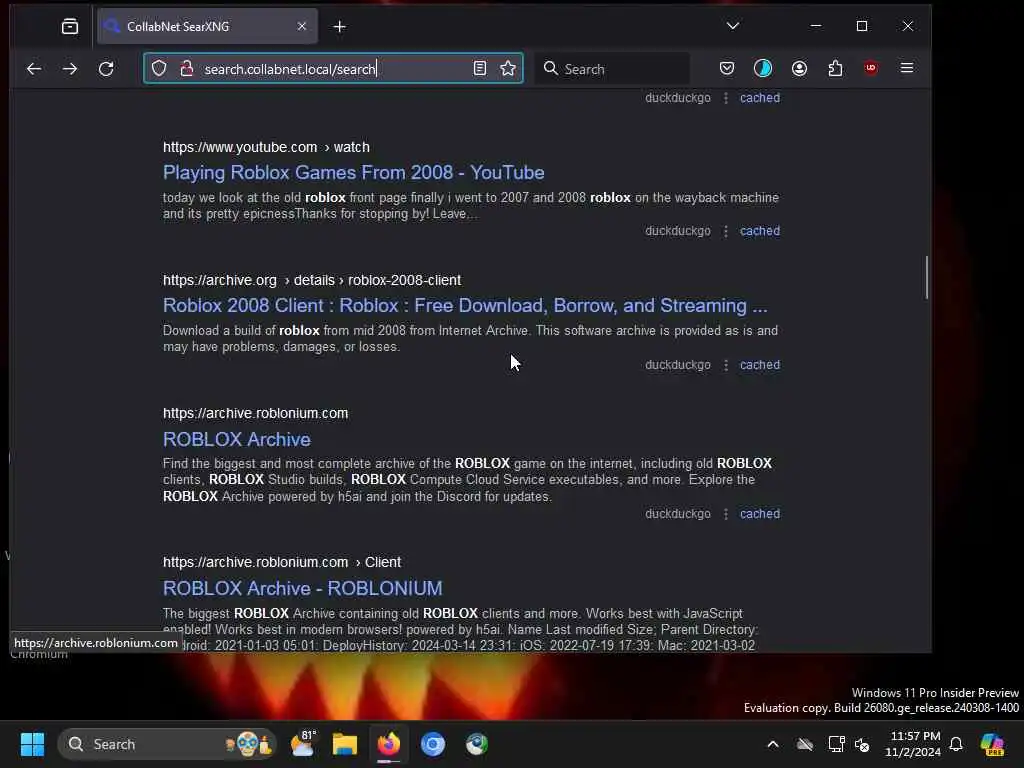Screen dimensions: 1024x768
Task: Open Copilot preview icon in taskbar
Action: pyautogui.click(x=992, y=744)
